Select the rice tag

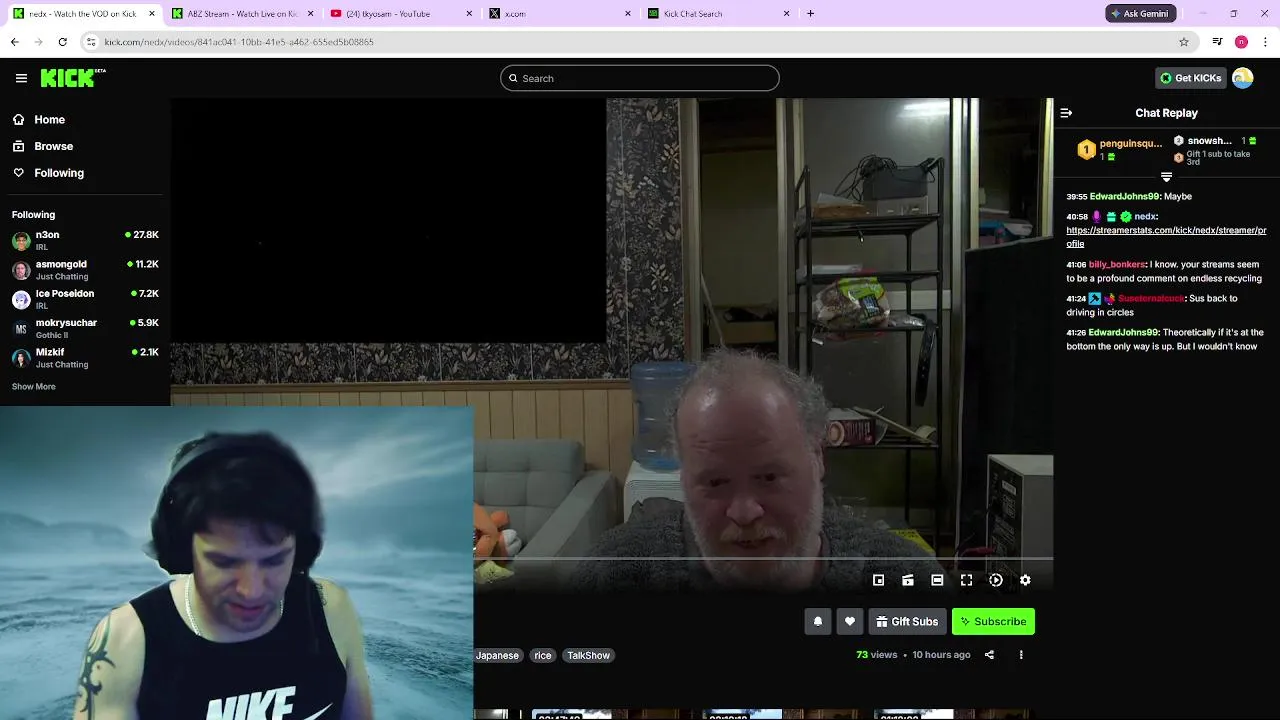coord(543,655)
